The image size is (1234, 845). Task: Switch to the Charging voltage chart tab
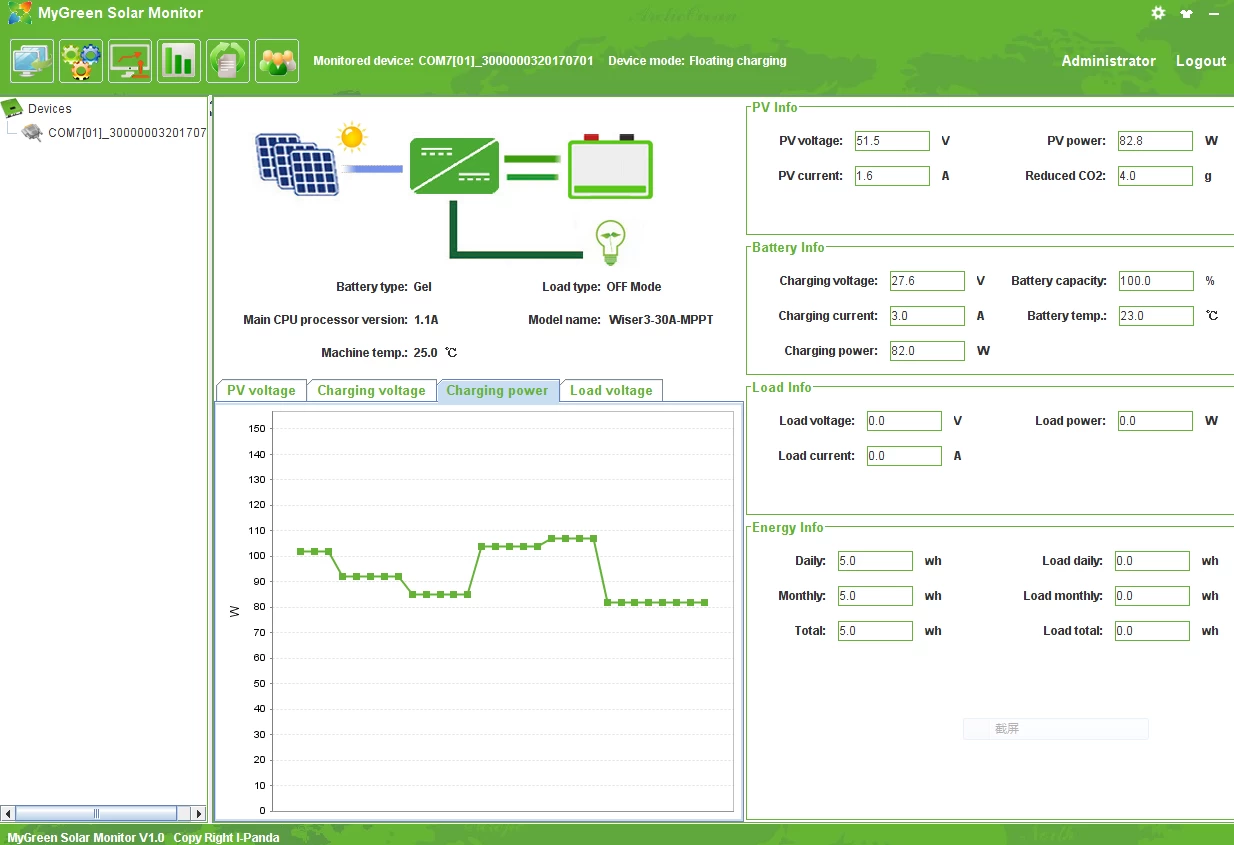371,390
